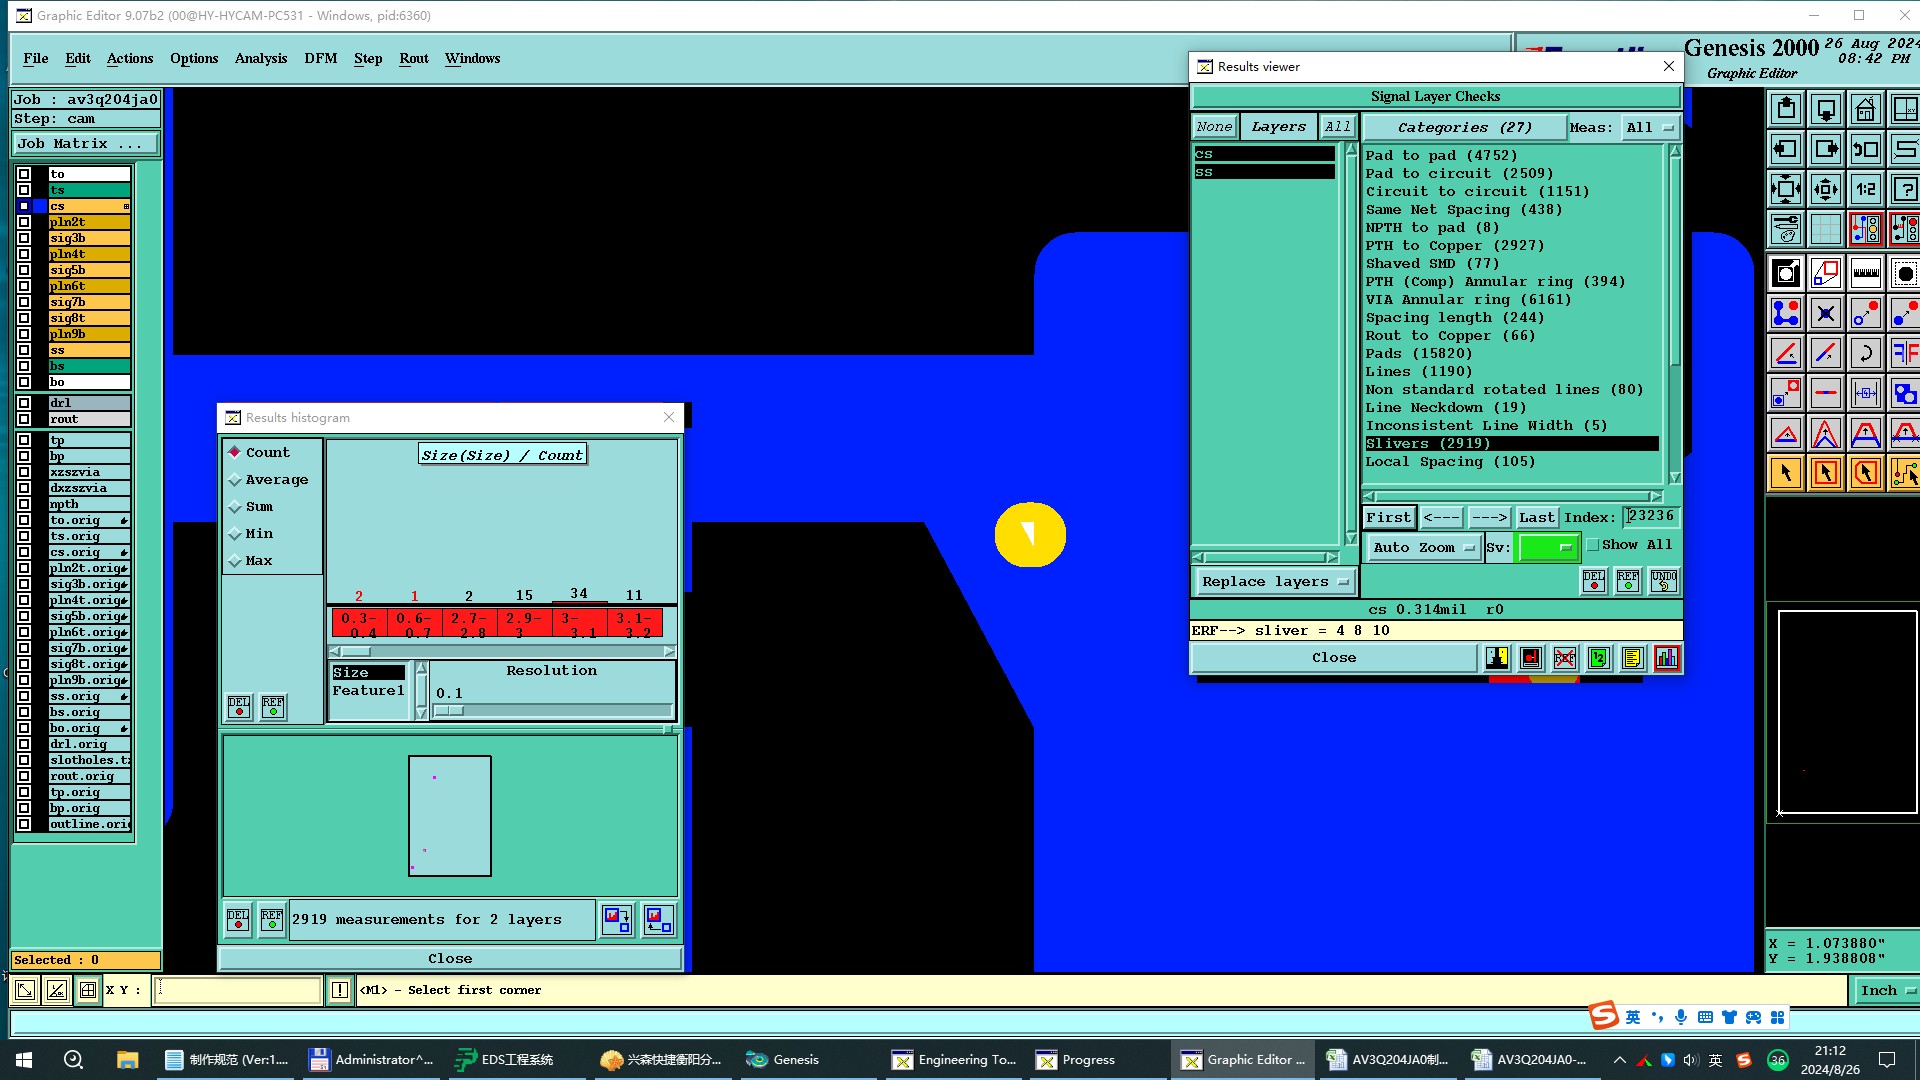Click the rotate feature tool icon
This screenshot has width=1920, height=1080.
click(1865, 353)
